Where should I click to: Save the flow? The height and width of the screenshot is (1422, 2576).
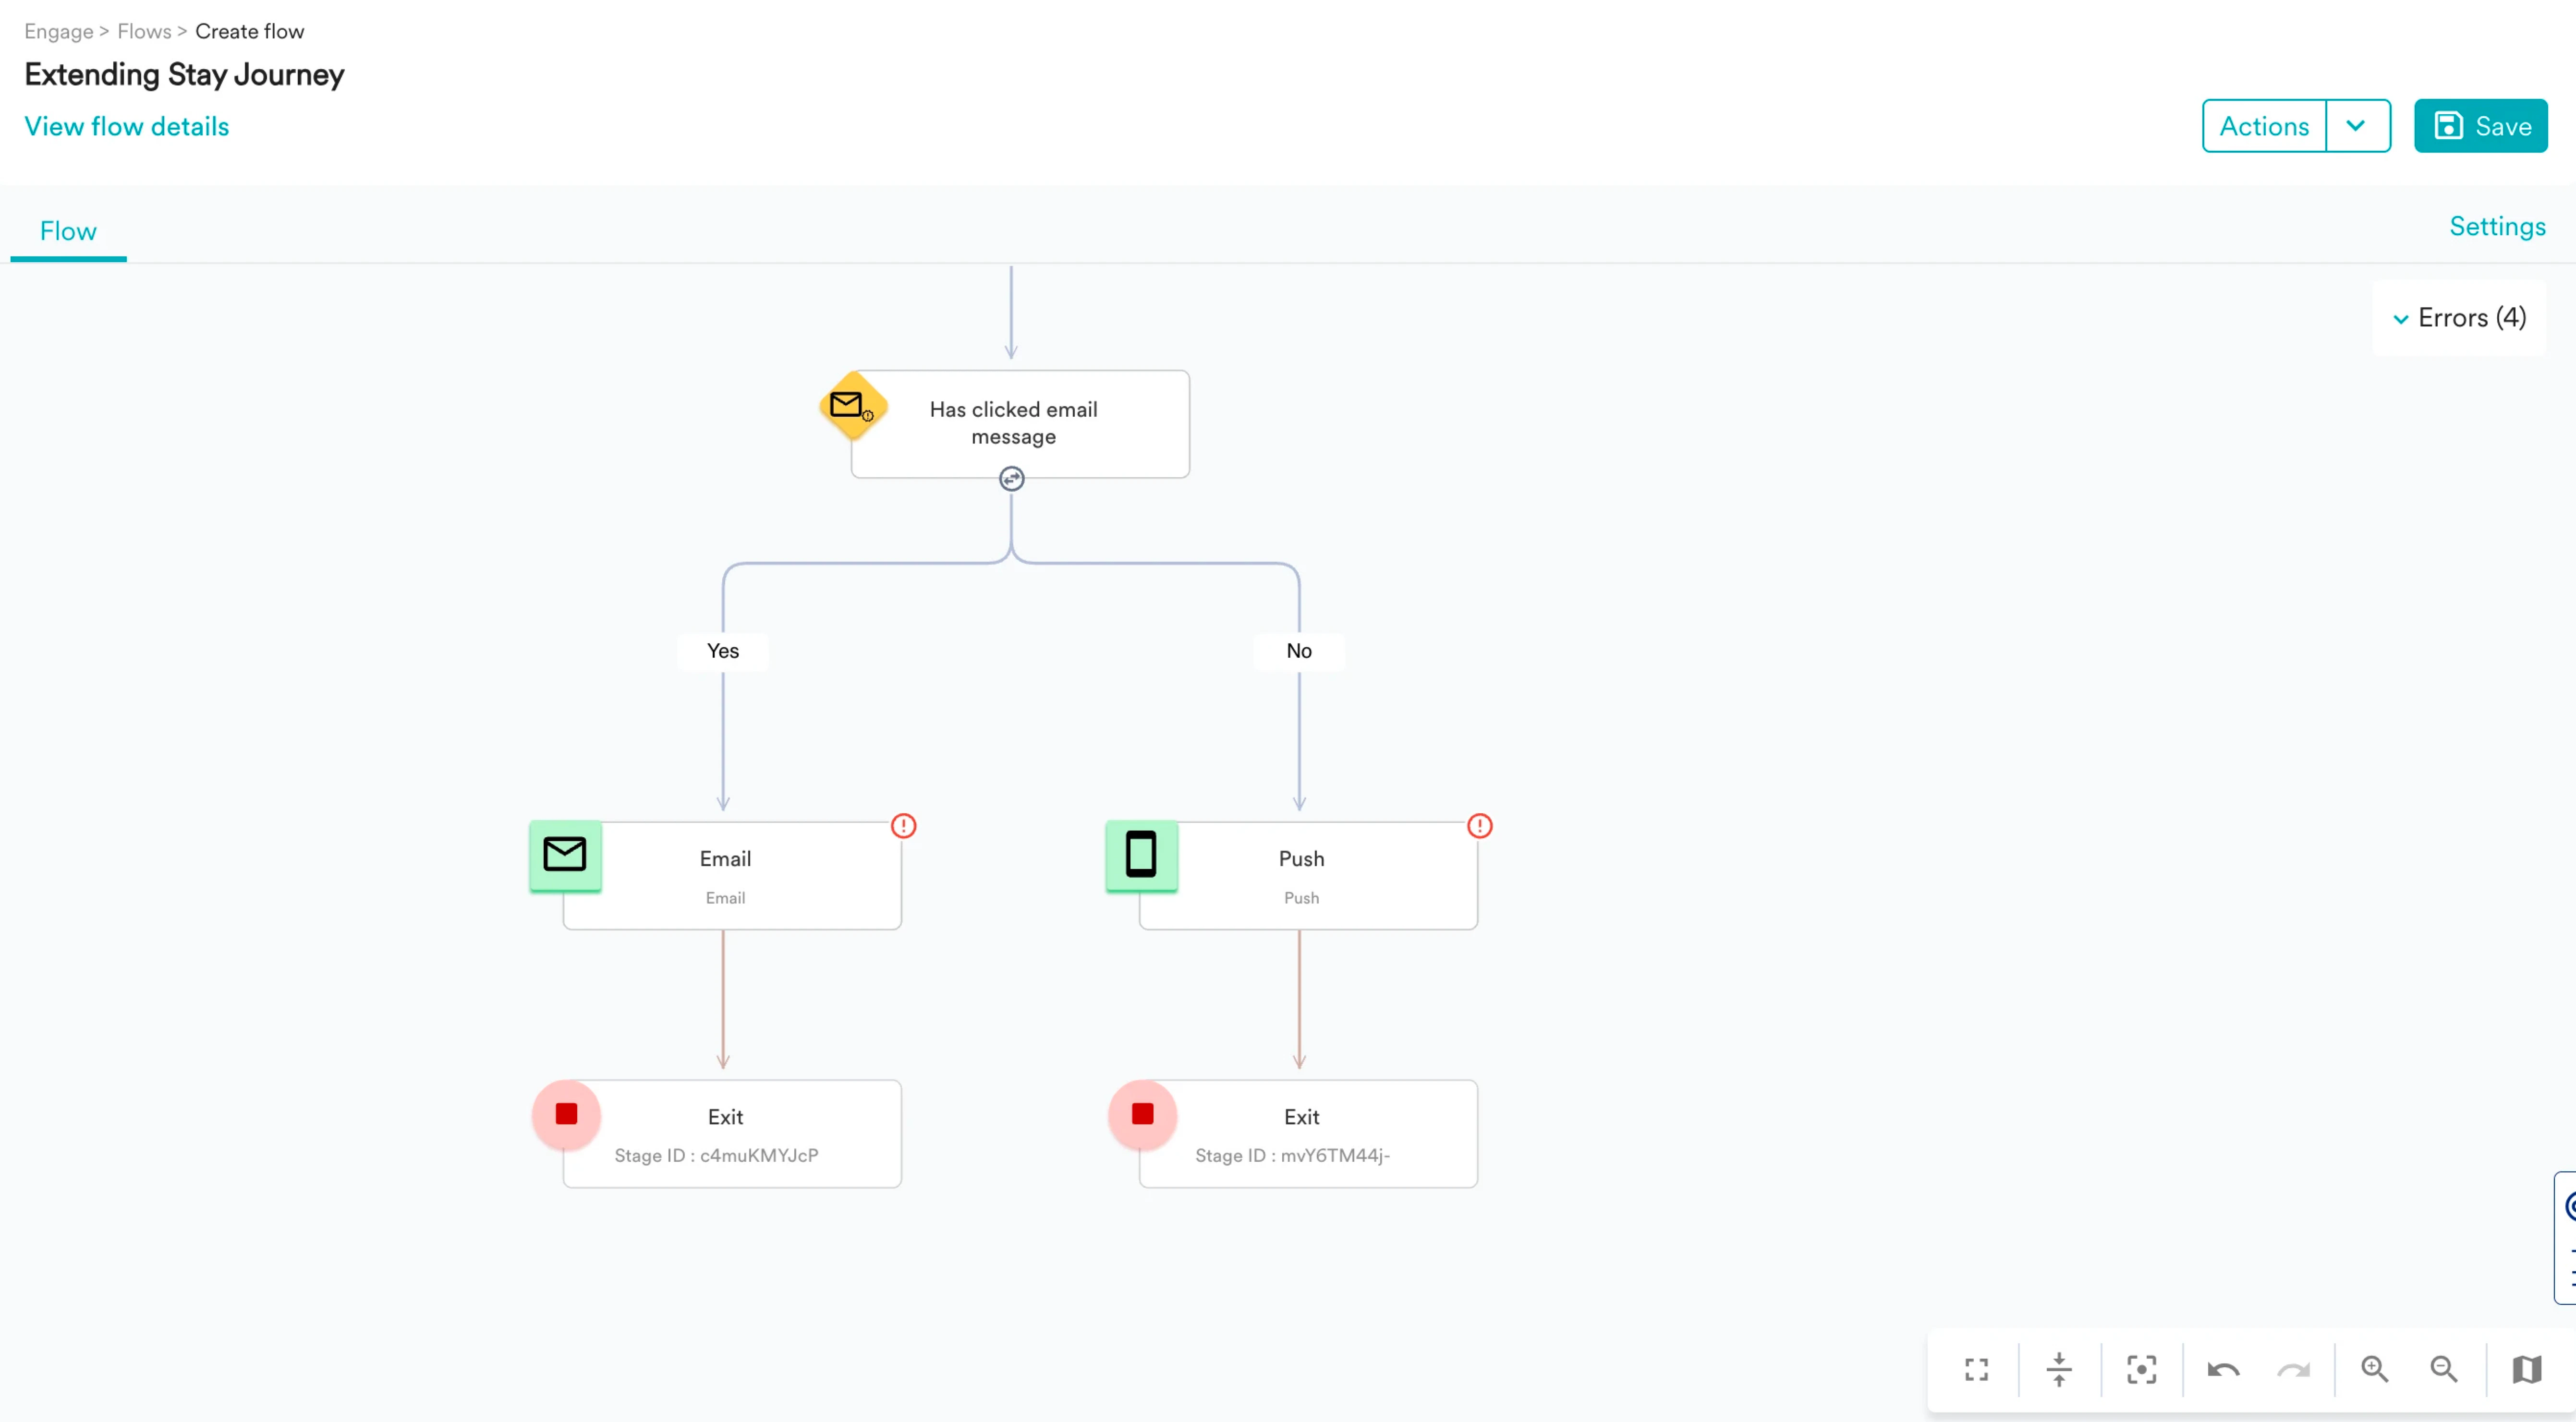[2480, 126]
